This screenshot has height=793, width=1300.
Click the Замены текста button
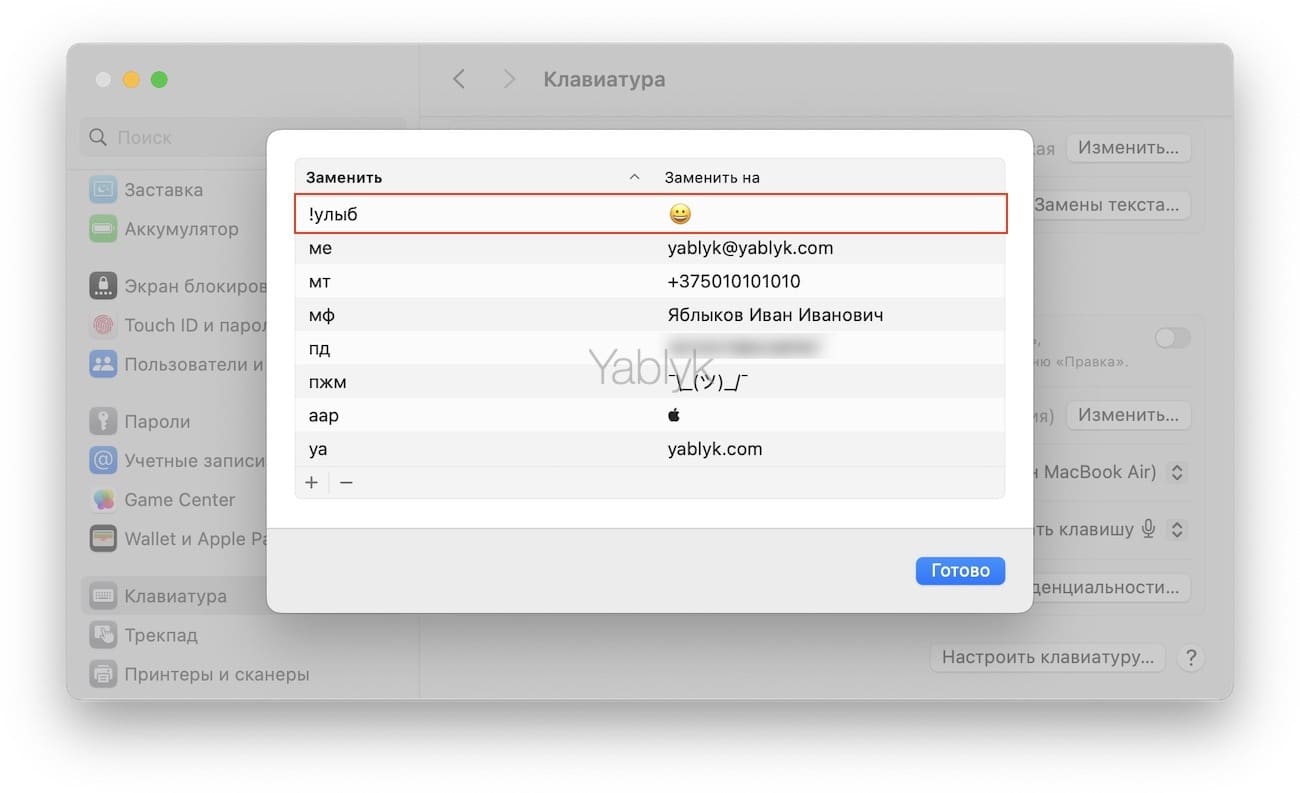pyautogui.click(x=1111, y=205)
